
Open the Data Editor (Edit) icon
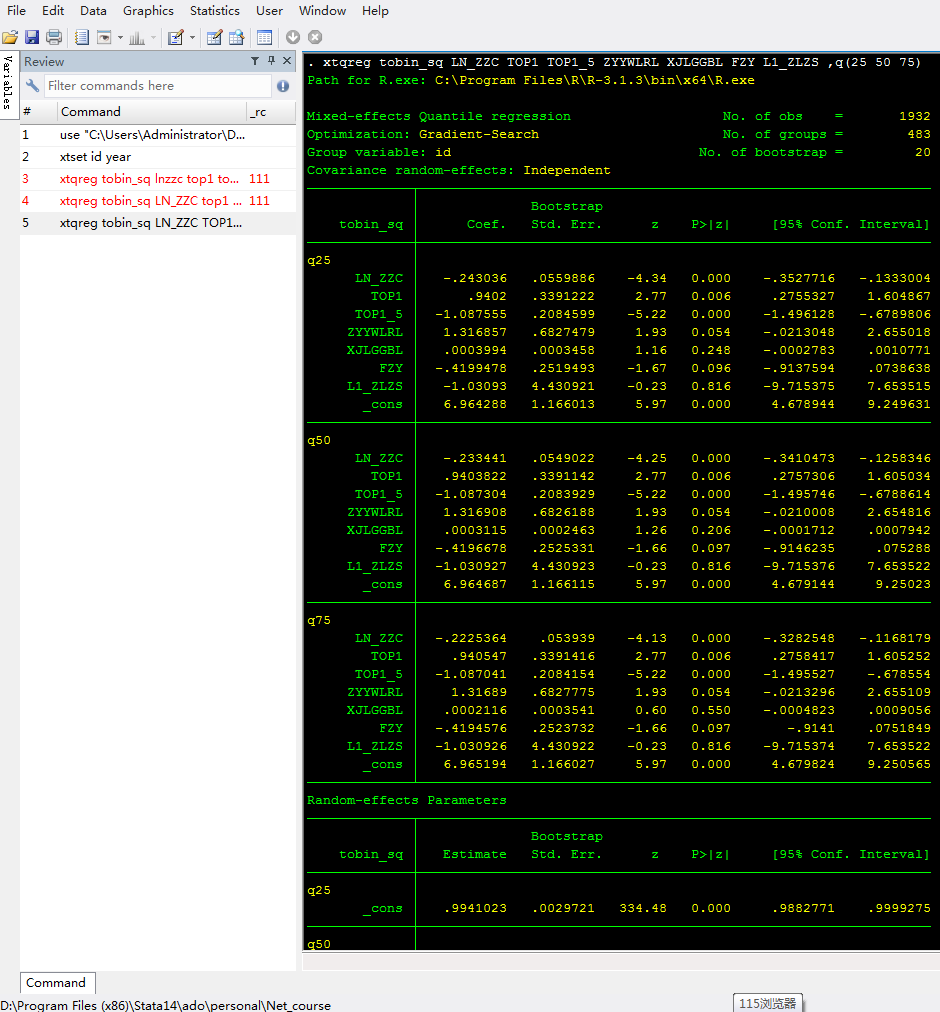214,38
